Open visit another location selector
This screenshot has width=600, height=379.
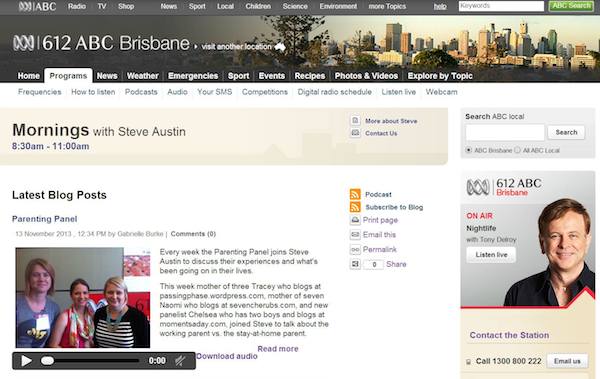click(236, 47)
